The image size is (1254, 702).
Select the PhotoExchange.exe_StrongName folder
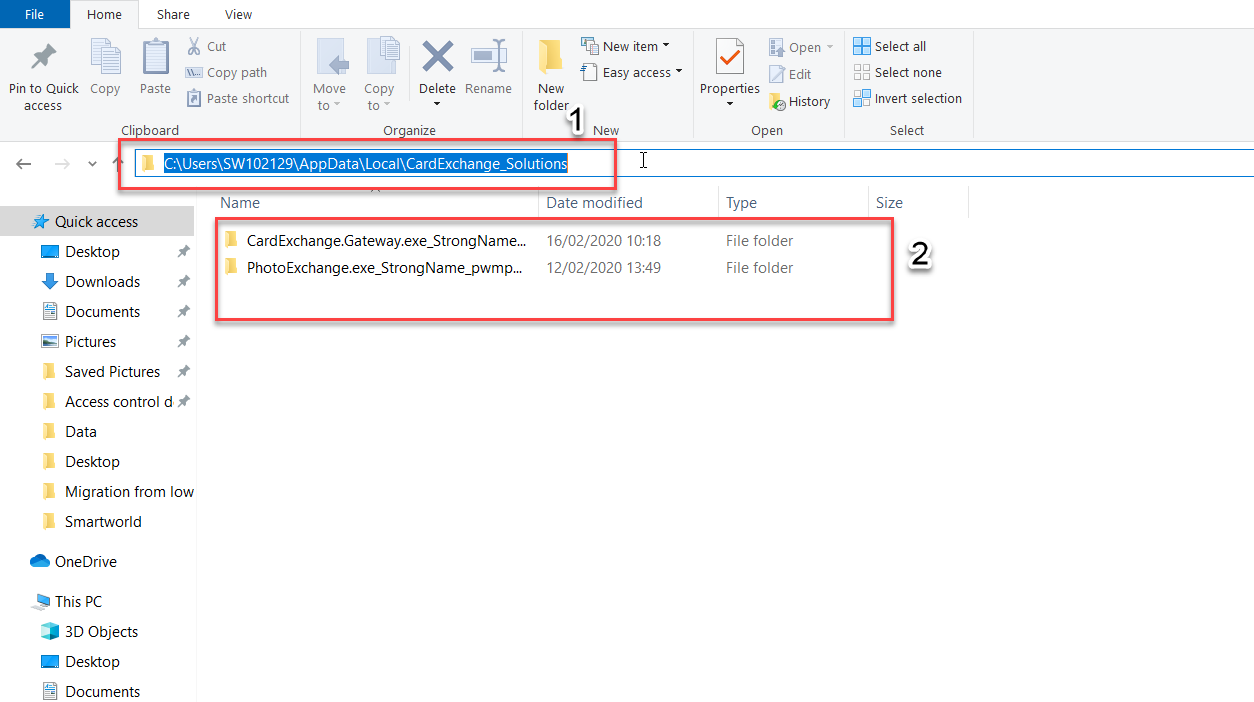click(x=384, y=267)
